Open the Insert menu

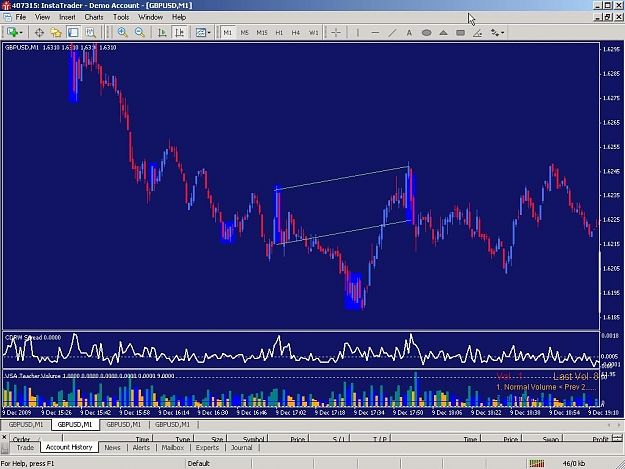point(67,17)
